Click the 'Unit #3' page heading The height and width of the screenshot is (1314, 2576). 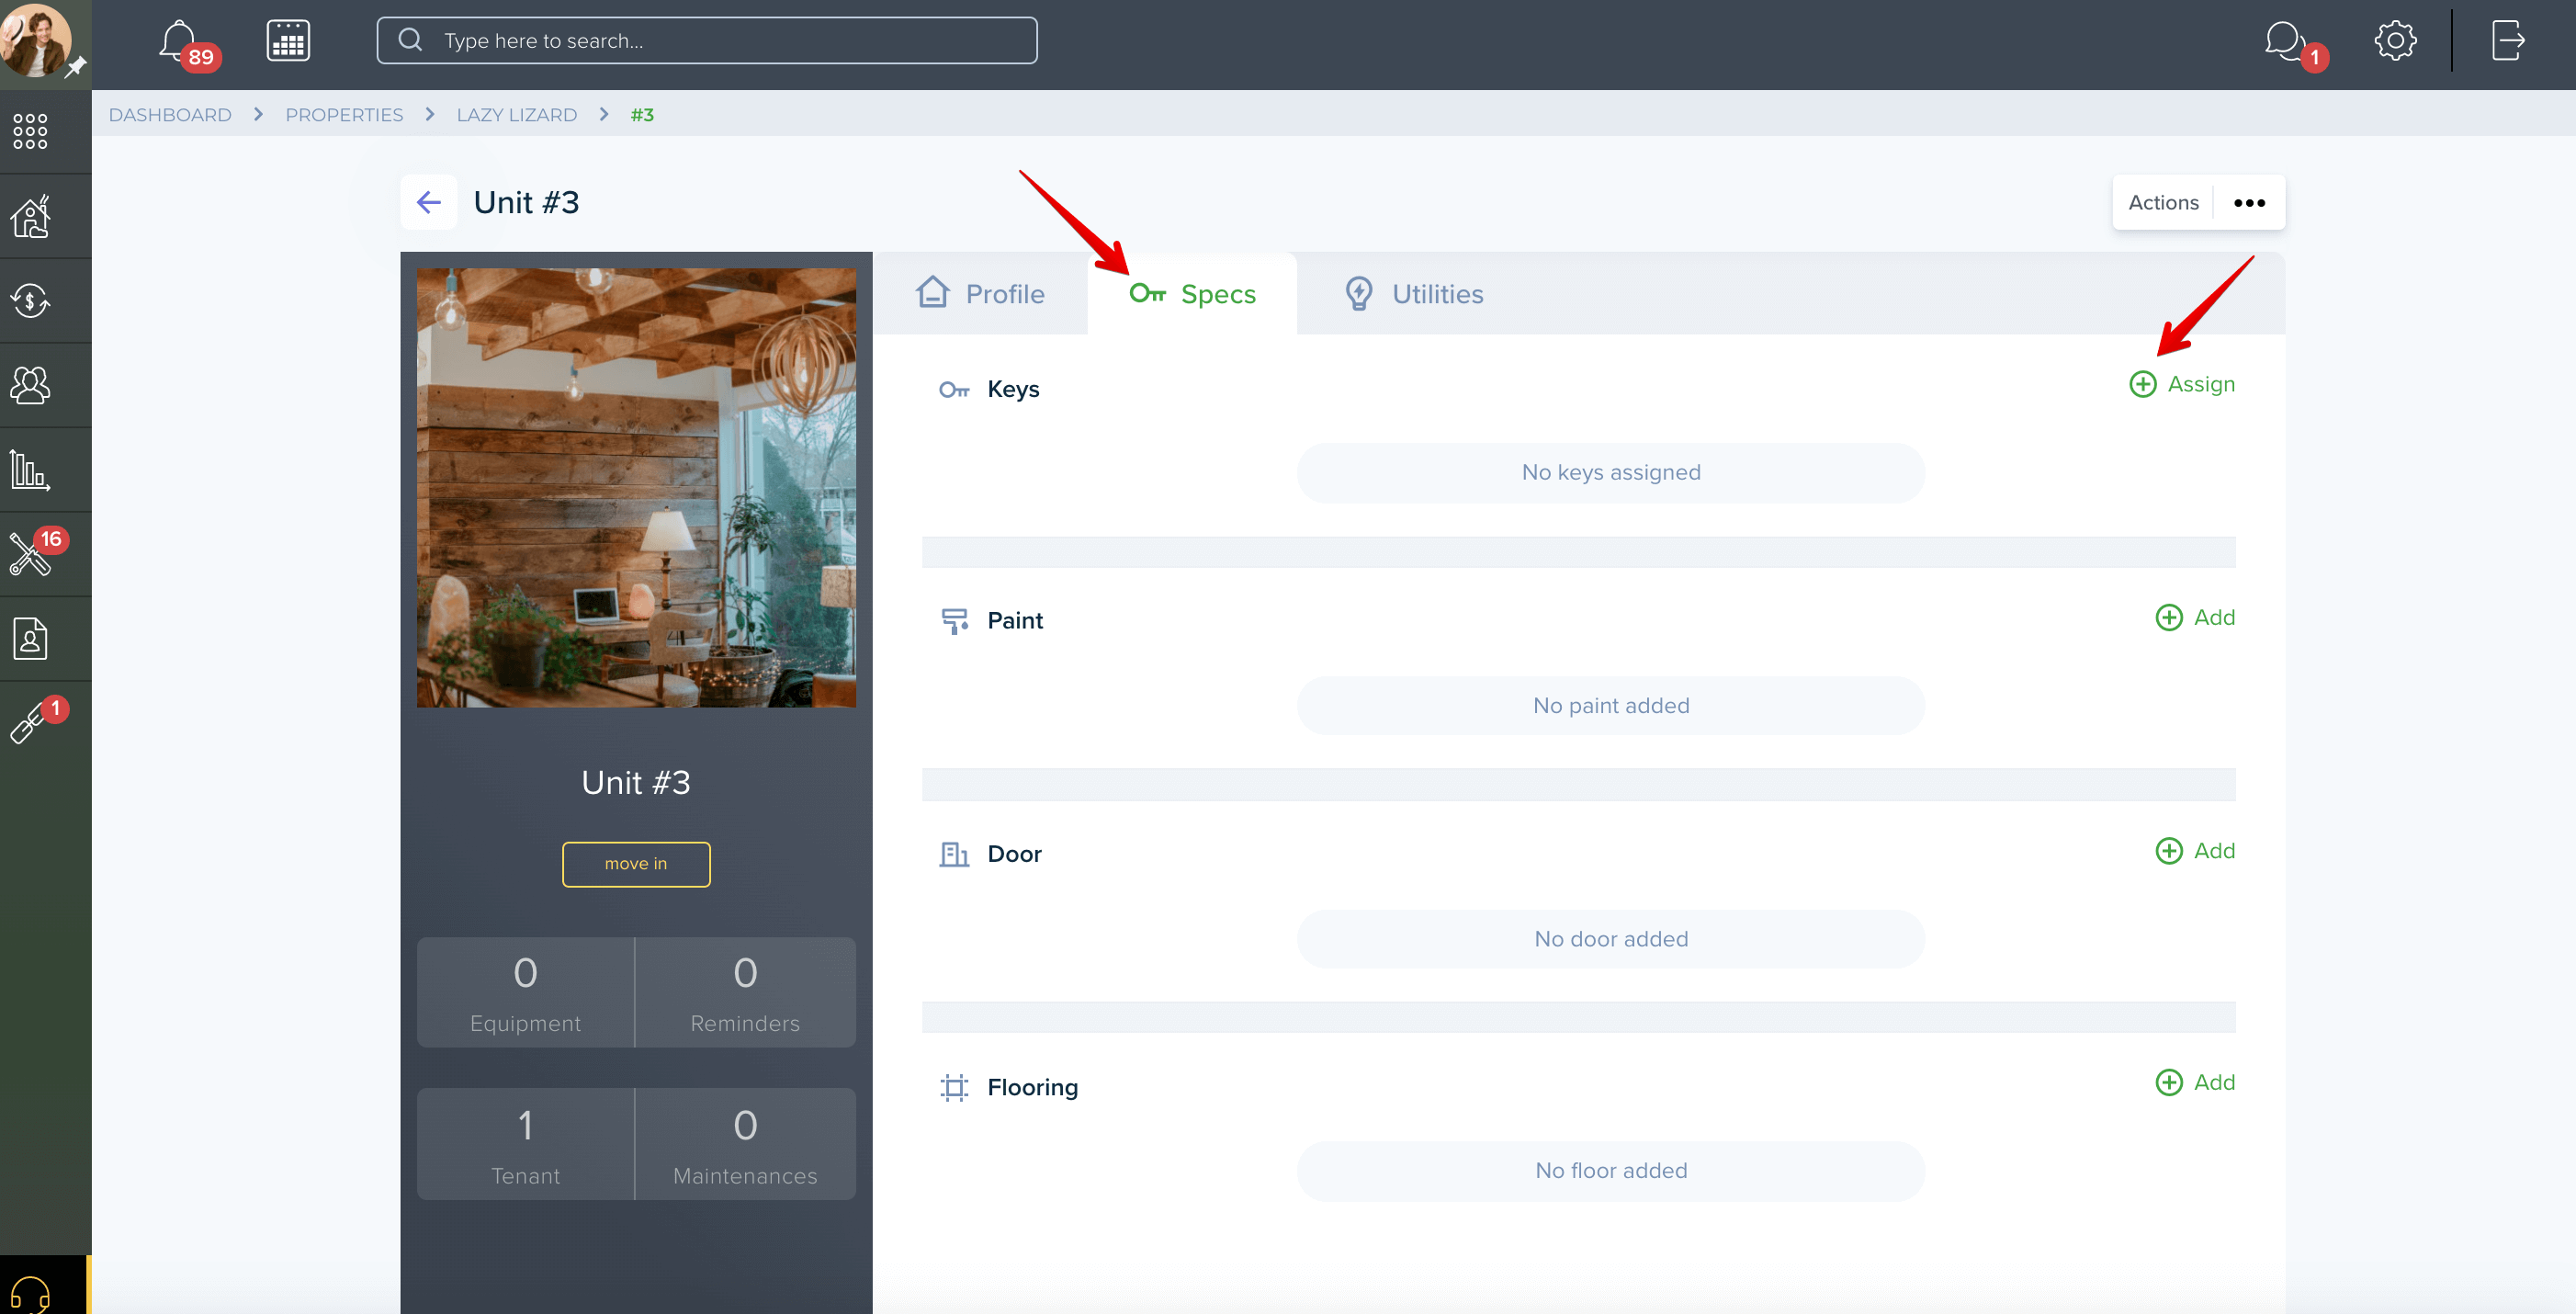tap(526, 203)
